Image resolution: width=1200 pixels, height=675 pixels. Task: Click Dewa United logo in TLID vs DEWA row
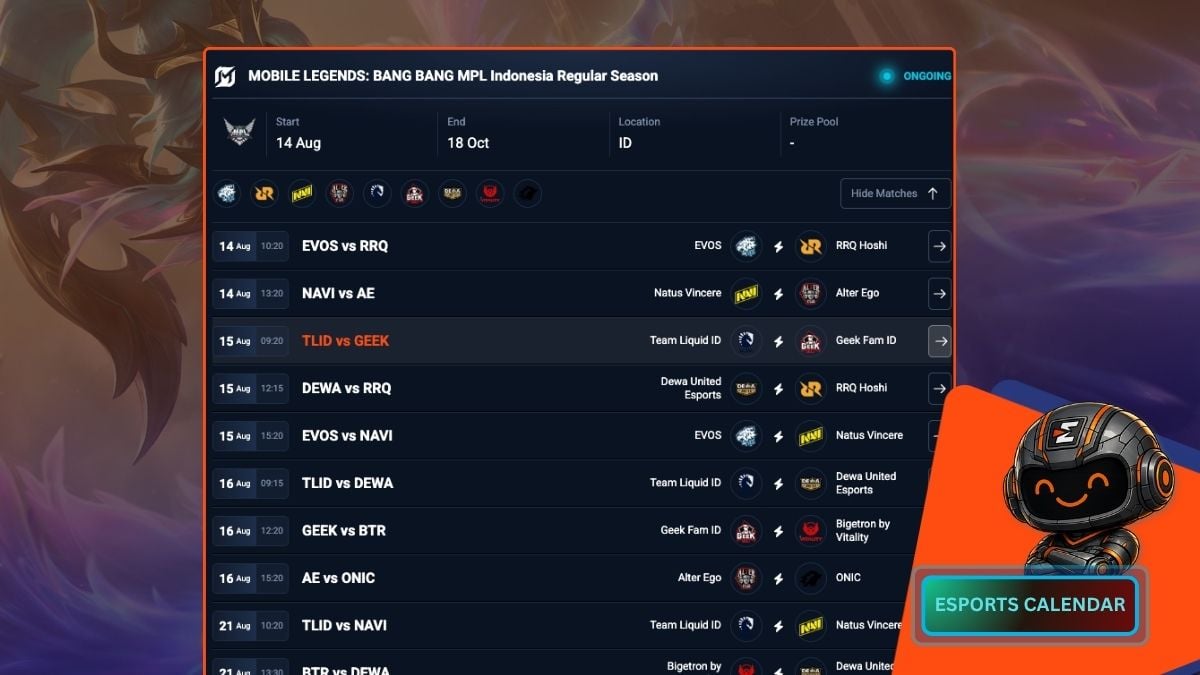tap(810, 483)
